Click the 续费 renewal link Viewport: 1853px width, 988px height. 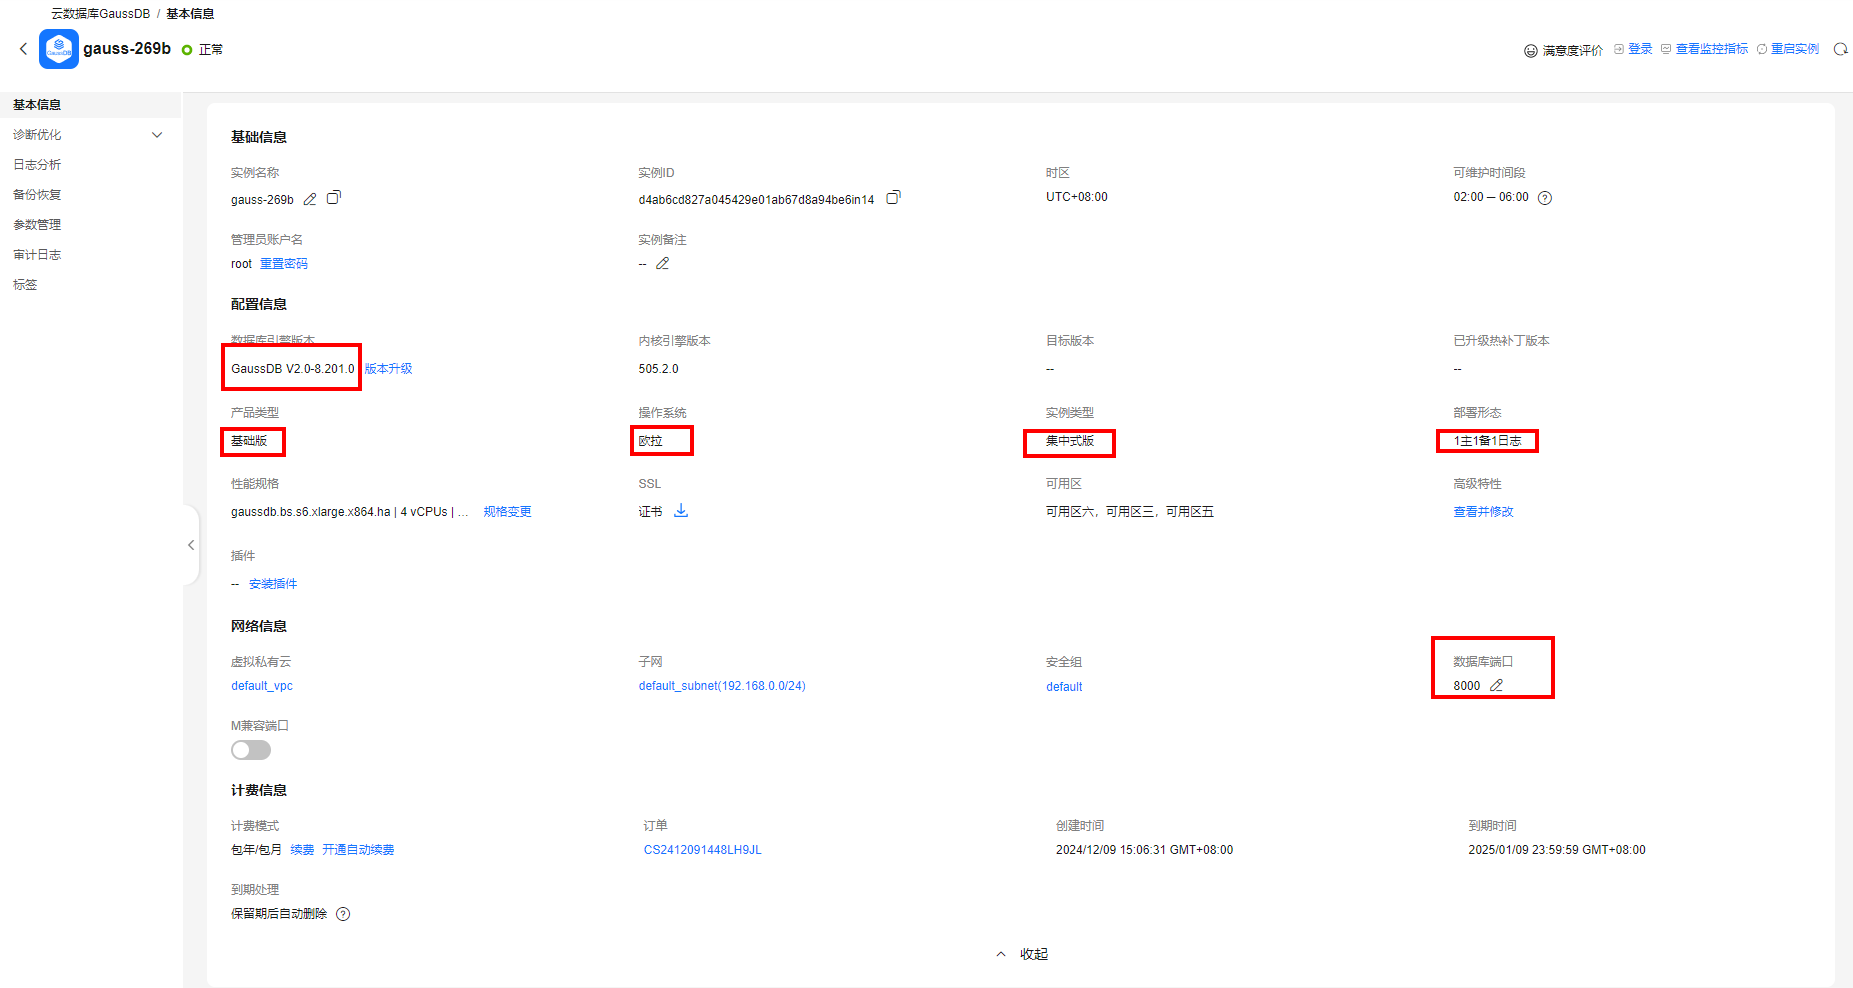pos(302,850)
